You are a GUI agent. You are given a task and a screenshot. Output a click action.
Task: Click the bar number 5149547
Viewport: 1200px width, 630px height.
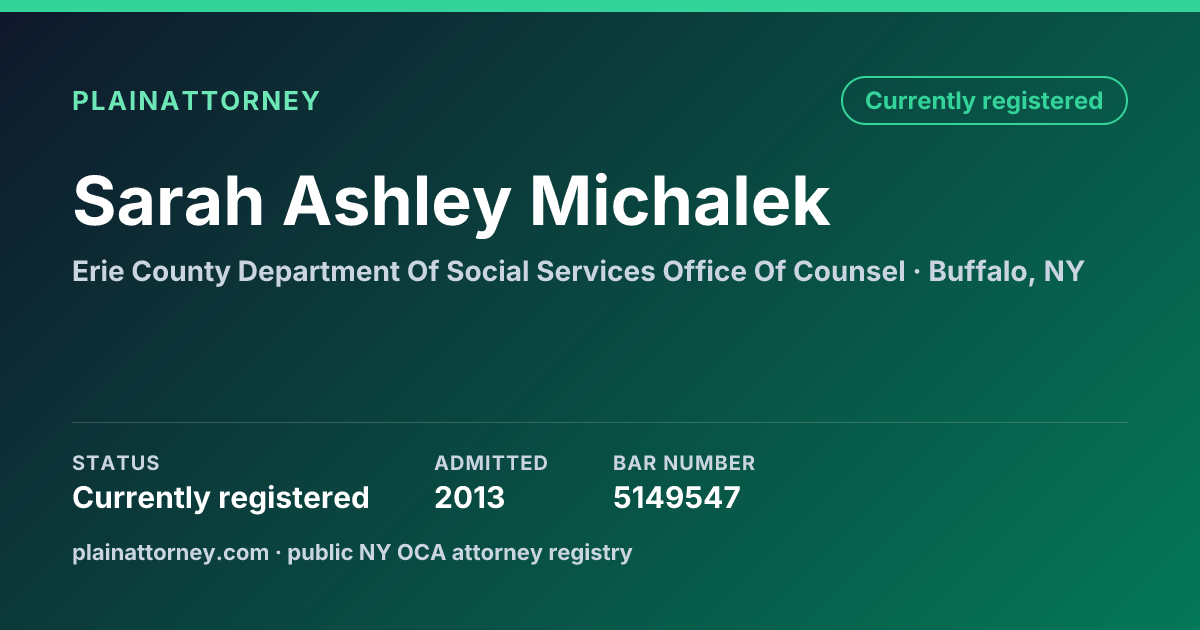(677, 497)
